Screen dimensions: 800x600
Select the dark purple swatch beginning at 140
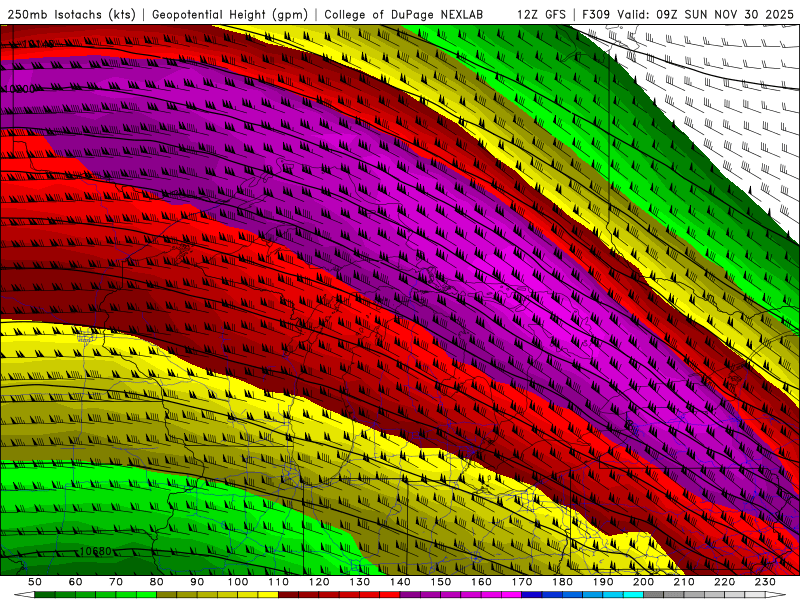coord(410,595)
